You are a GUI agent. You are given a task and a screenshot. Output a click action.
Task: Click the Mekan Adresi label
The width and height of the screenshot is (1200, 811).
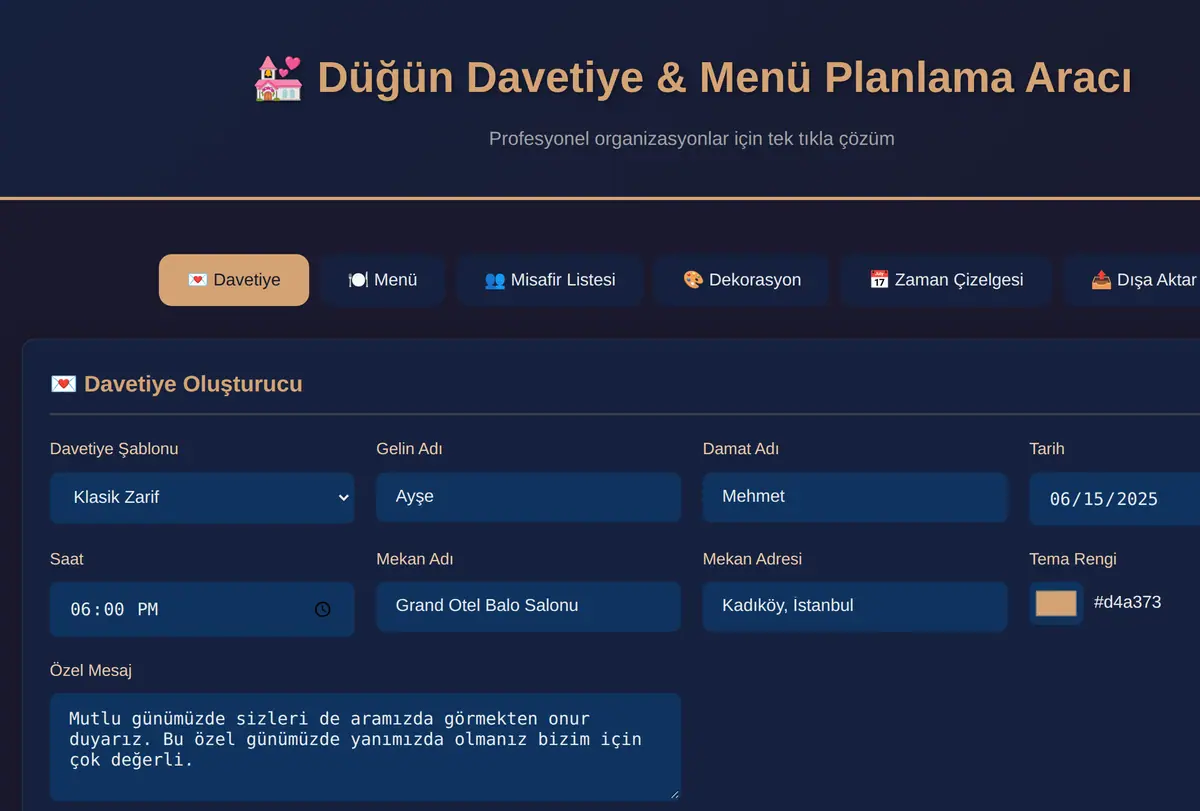pyautogui.click(x=752, y=559)
